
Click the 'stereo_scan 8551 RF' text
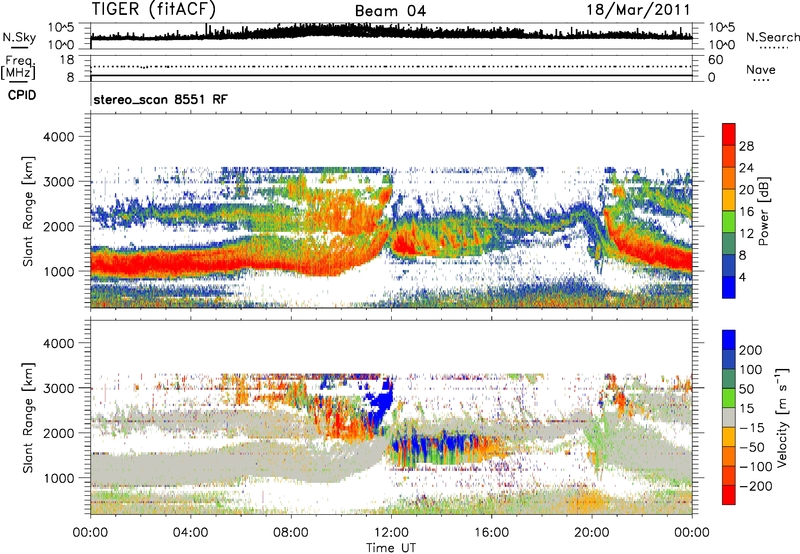tap(160, 99)
